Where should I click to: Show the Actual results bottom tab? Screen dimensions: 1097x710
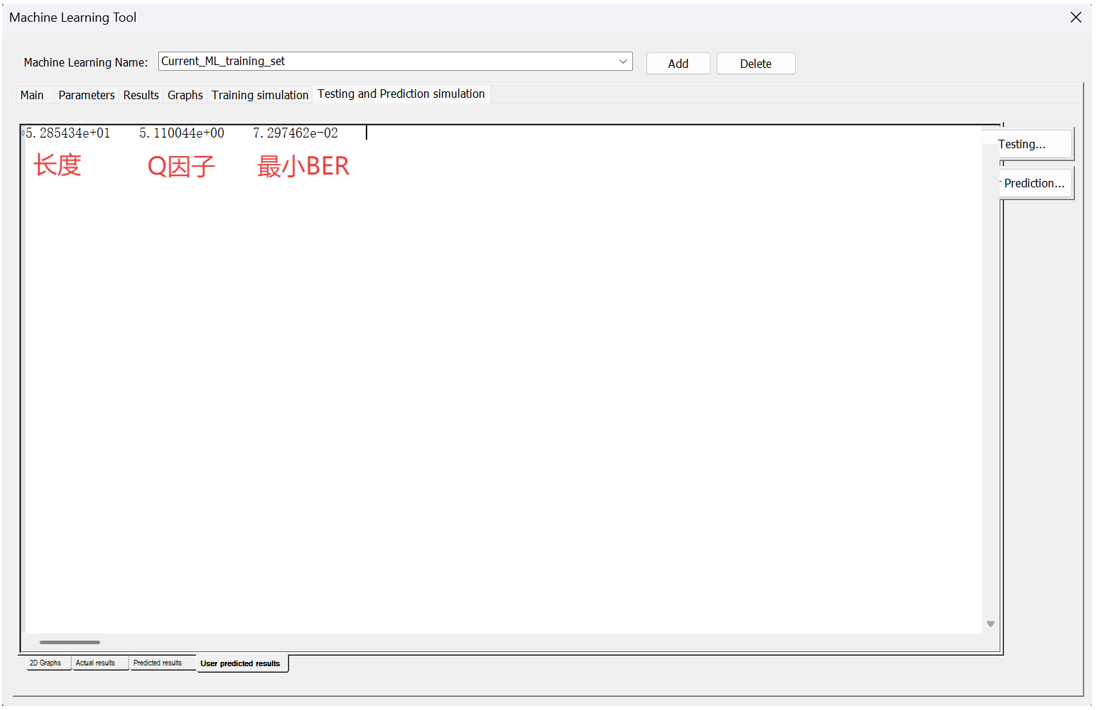click(96, 663)
